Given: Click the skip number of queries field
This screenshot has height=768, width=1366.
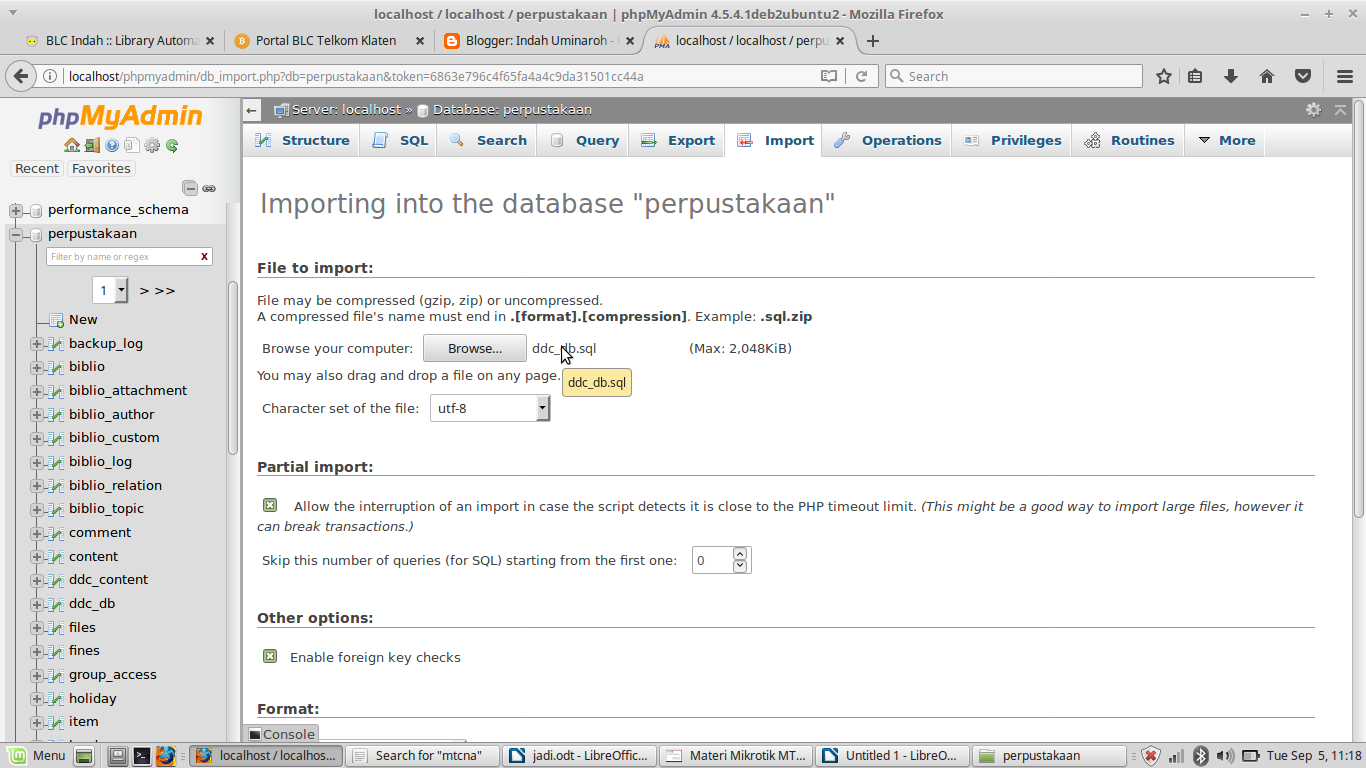Looking at the screenshot, I should [x=712, y=560].
